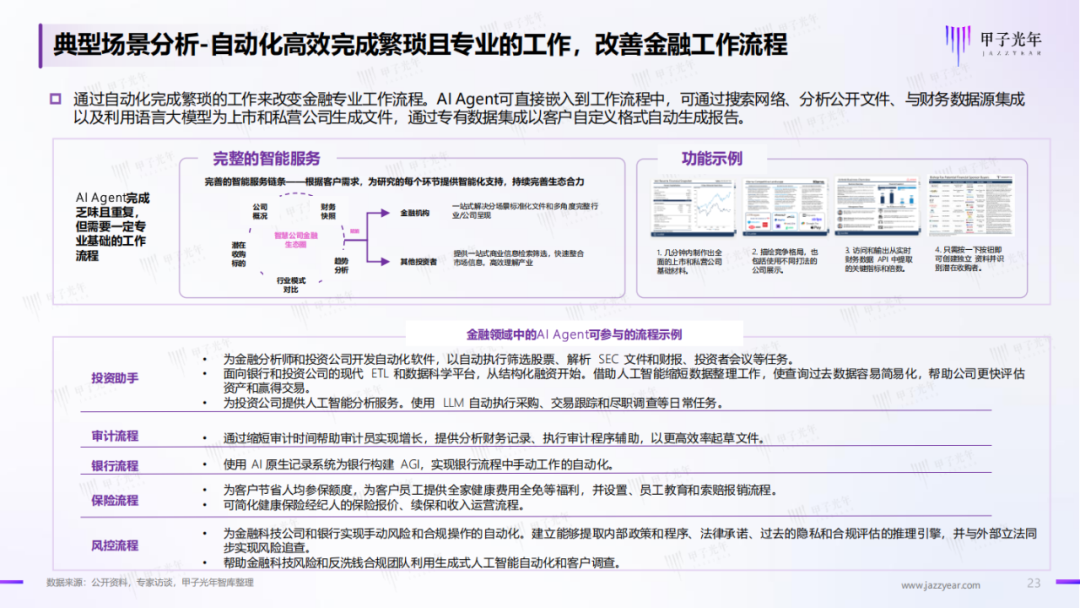Open the second competitive landscape report thumbnail

tap(785, 207)
